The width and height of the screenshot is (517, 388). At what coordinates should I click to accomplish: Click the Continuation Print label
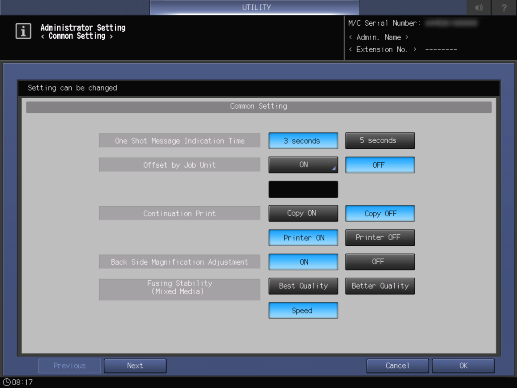point(179,213)
